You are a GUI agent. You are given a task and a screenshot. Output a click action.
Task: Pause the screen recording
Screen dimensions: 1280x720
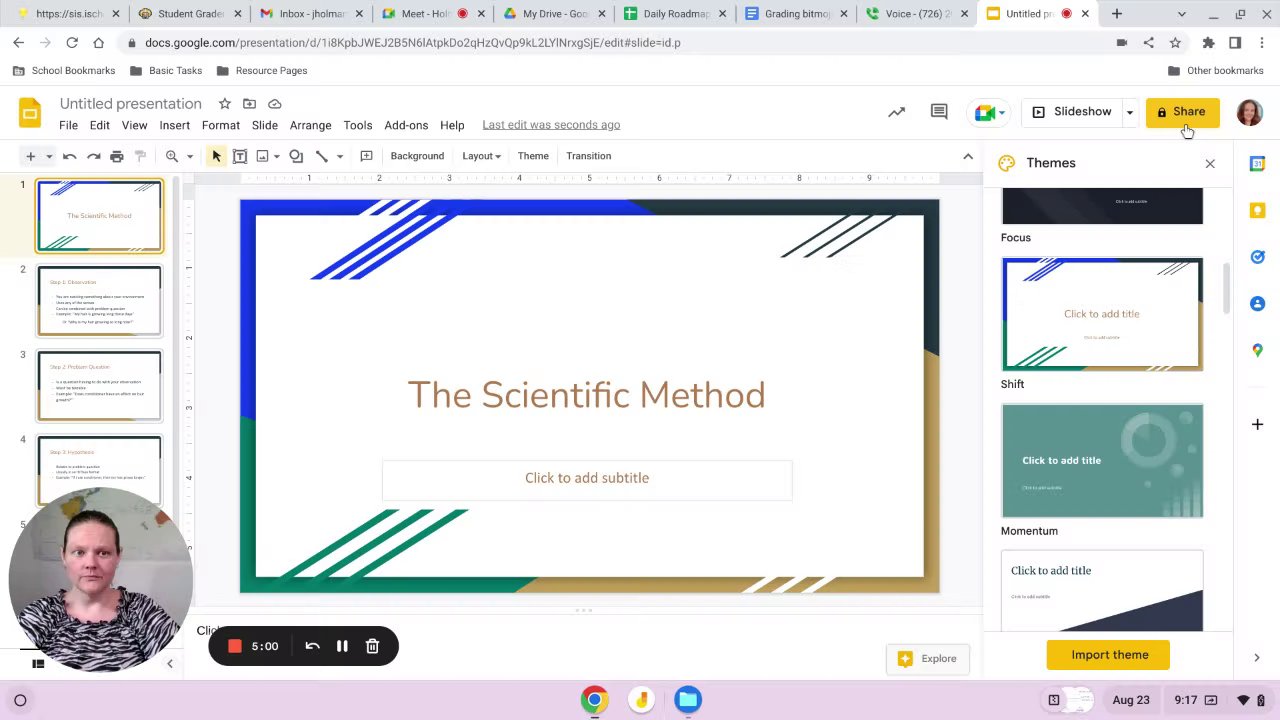pyautogui.click(x=342, y=646)
